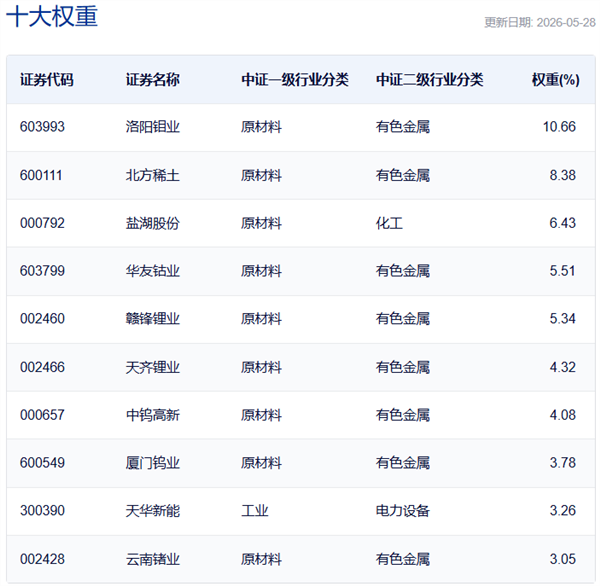
Task: Select stock code 002460
Action: click(x=42, y=319)
